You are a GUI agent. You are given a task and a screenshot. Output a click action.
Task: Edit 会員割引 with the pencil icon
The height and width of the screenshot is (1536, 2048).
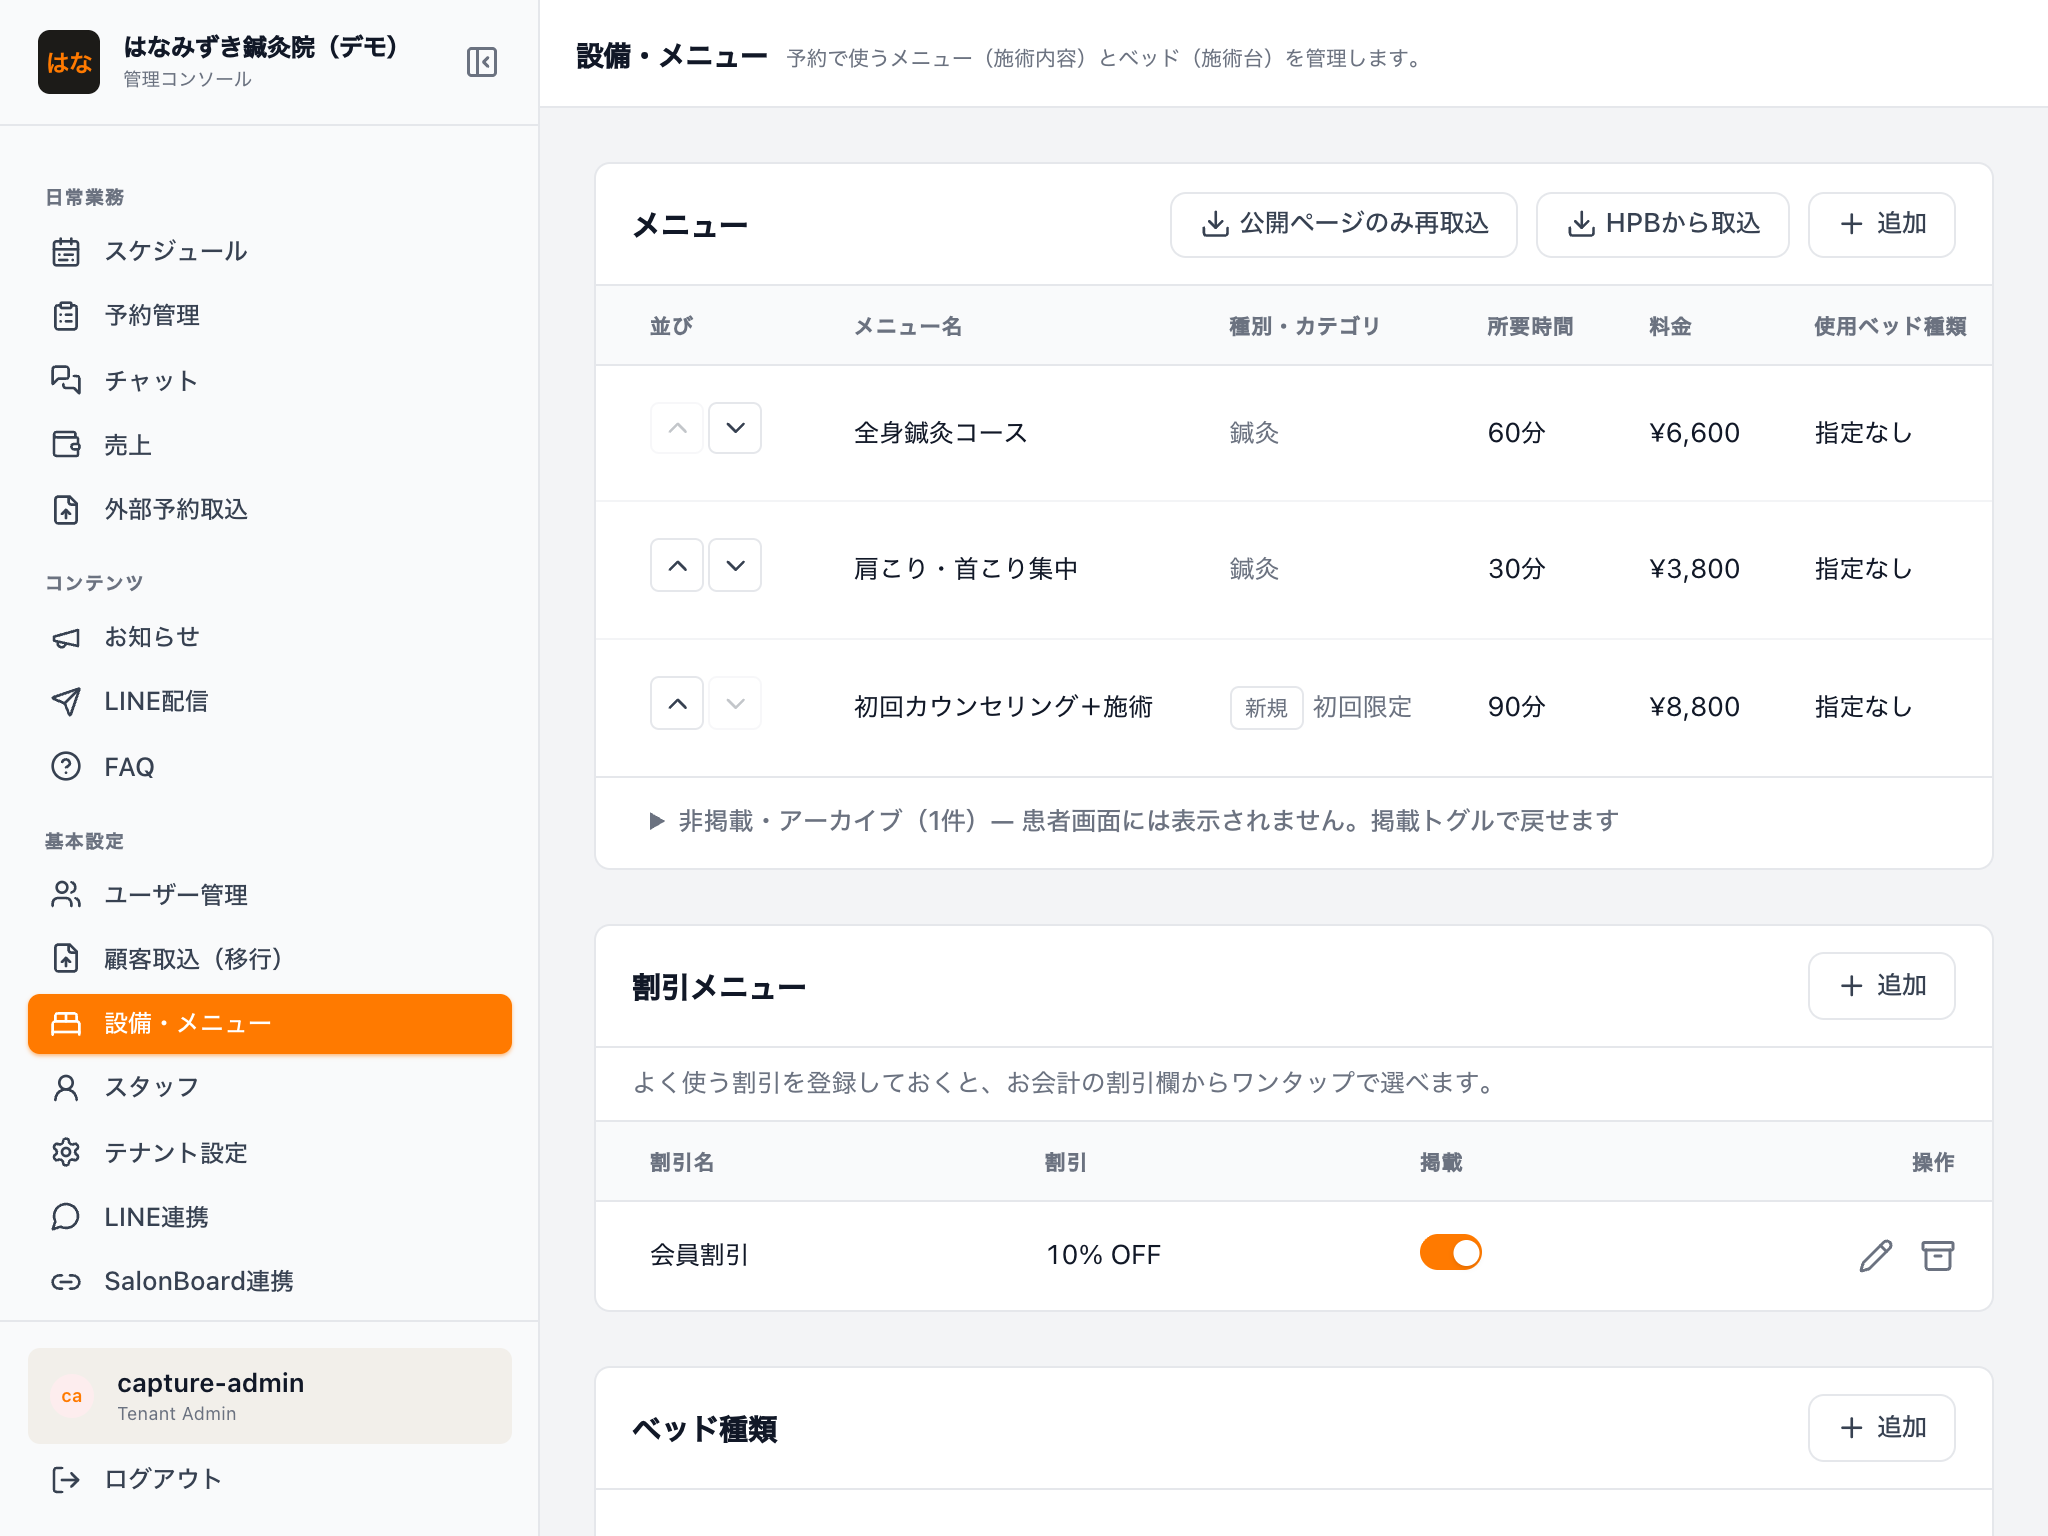click(x=1876, y=1255)
